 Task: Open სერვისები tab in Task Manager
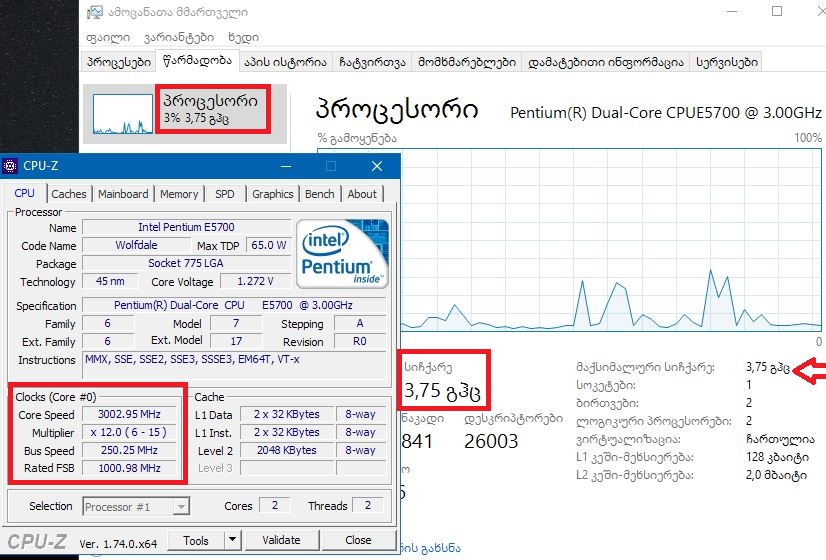727,62
